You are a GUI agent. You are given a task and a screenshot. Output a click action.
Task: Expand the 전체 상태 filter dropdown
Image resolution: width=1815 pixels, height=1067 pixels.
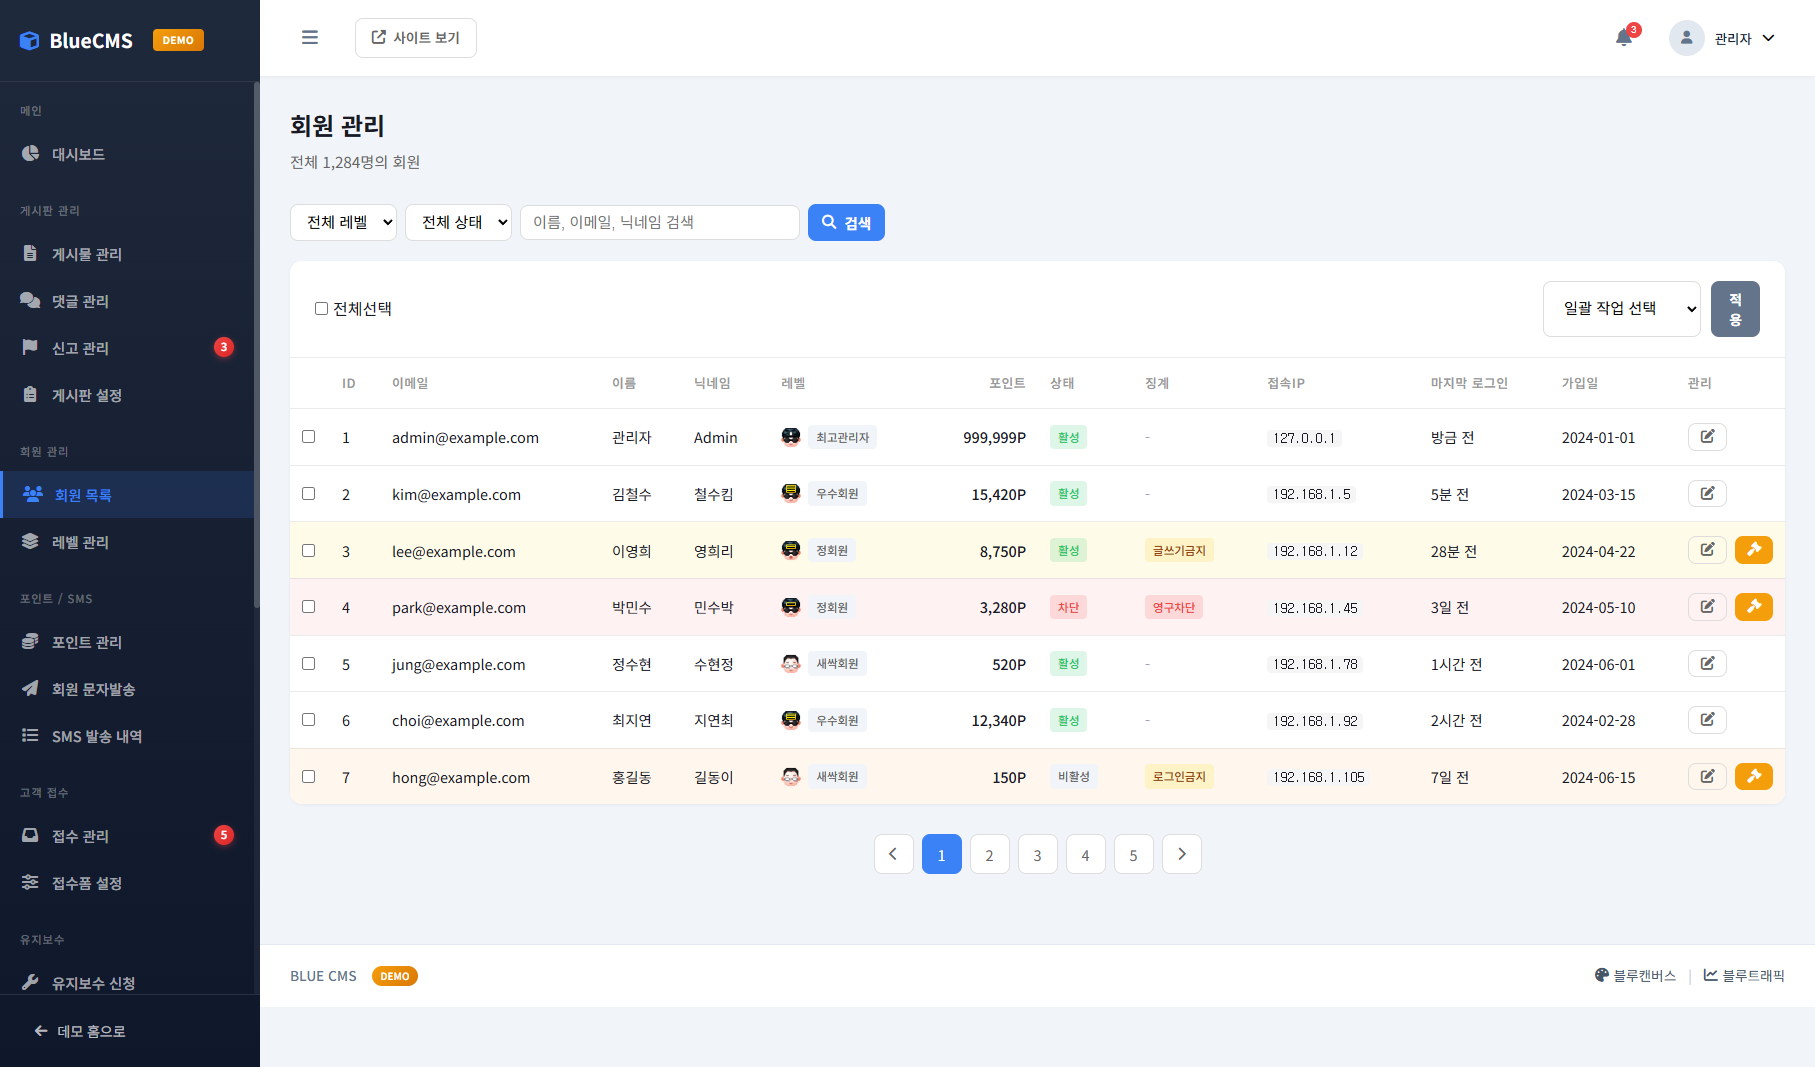[458, 222]
